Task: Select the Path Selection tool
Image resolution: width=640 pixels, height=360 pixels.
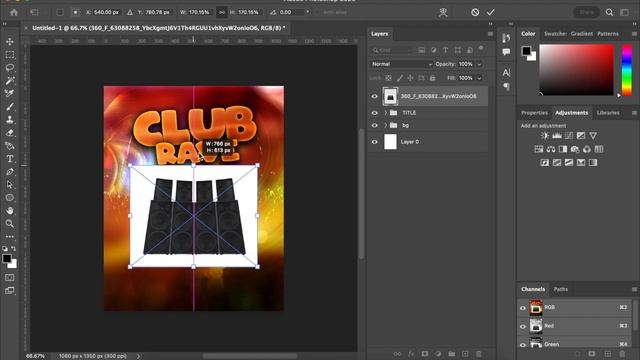Action: pyautogui.click(x=10, y=185)
